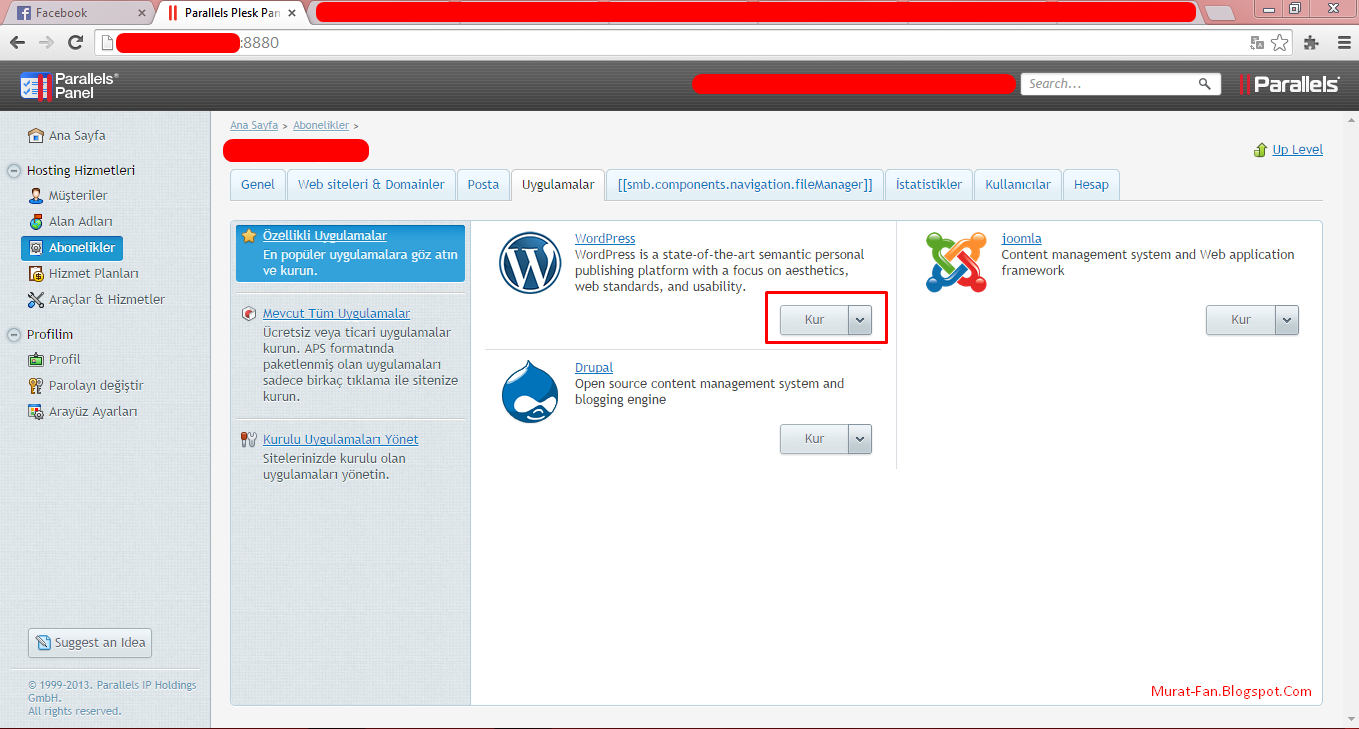Click the browser Reload button
1359x729 pixels.
click(75, 42)
